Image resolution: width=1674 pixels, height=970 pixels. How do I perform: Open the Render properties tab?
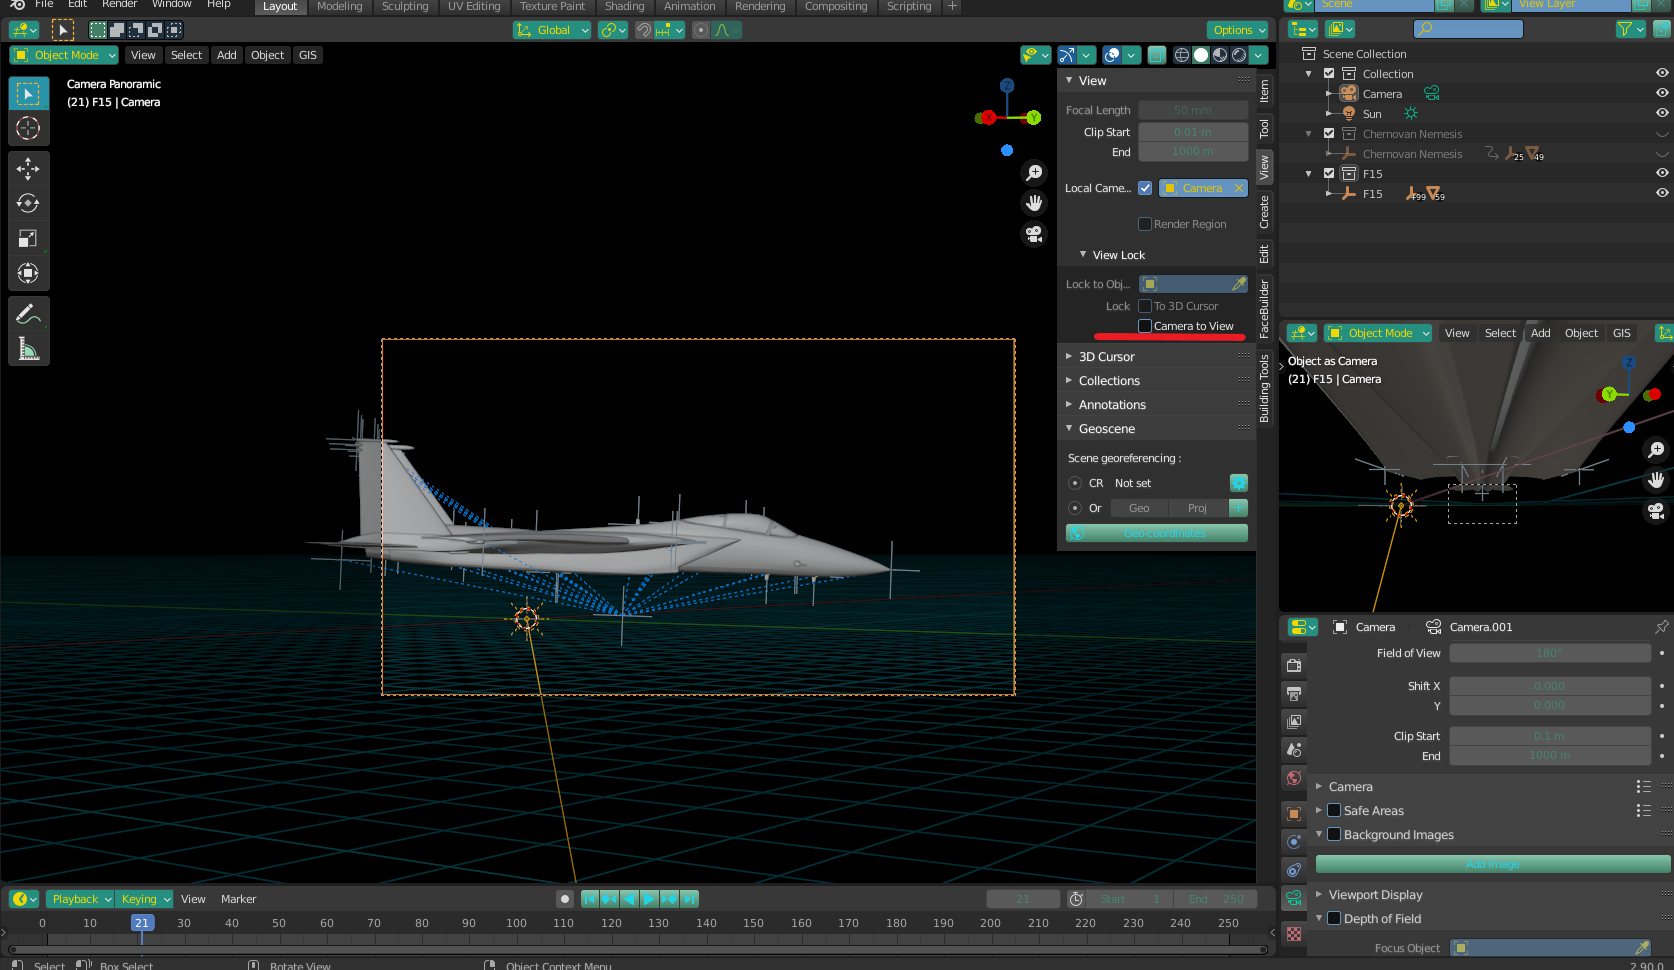pos(1294,665)
